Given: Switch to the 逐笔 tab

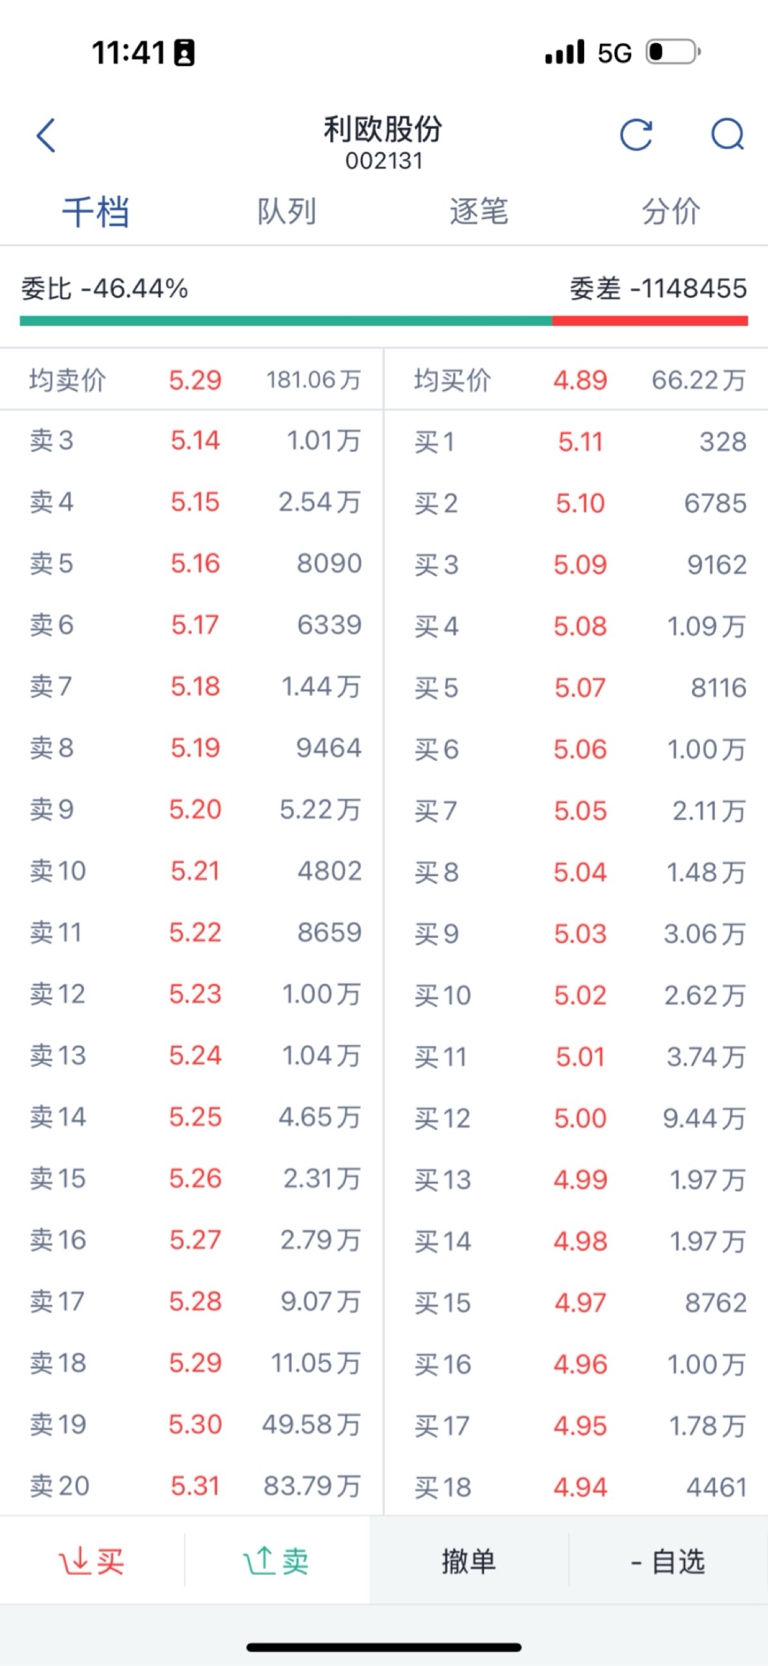Looking at the screenshot, I should pos(479,211).
